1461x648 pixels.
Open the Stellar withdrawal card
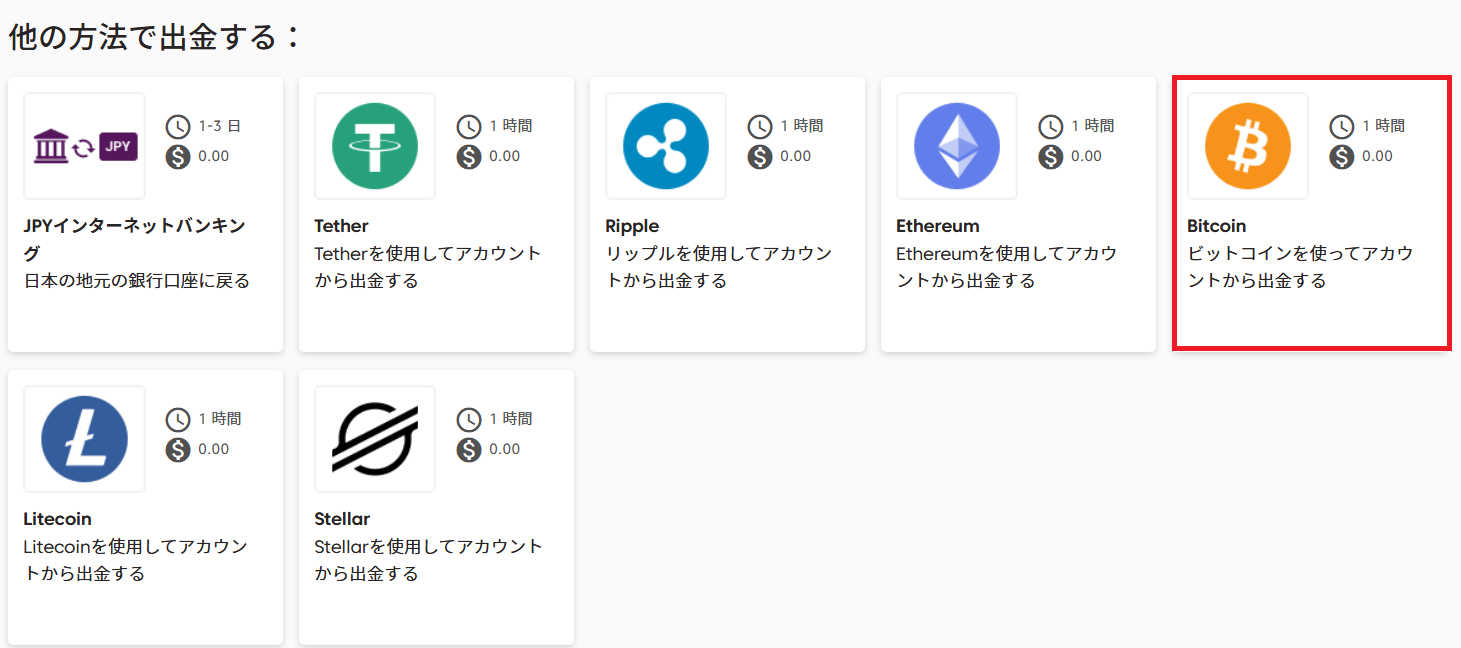[436, 506]
